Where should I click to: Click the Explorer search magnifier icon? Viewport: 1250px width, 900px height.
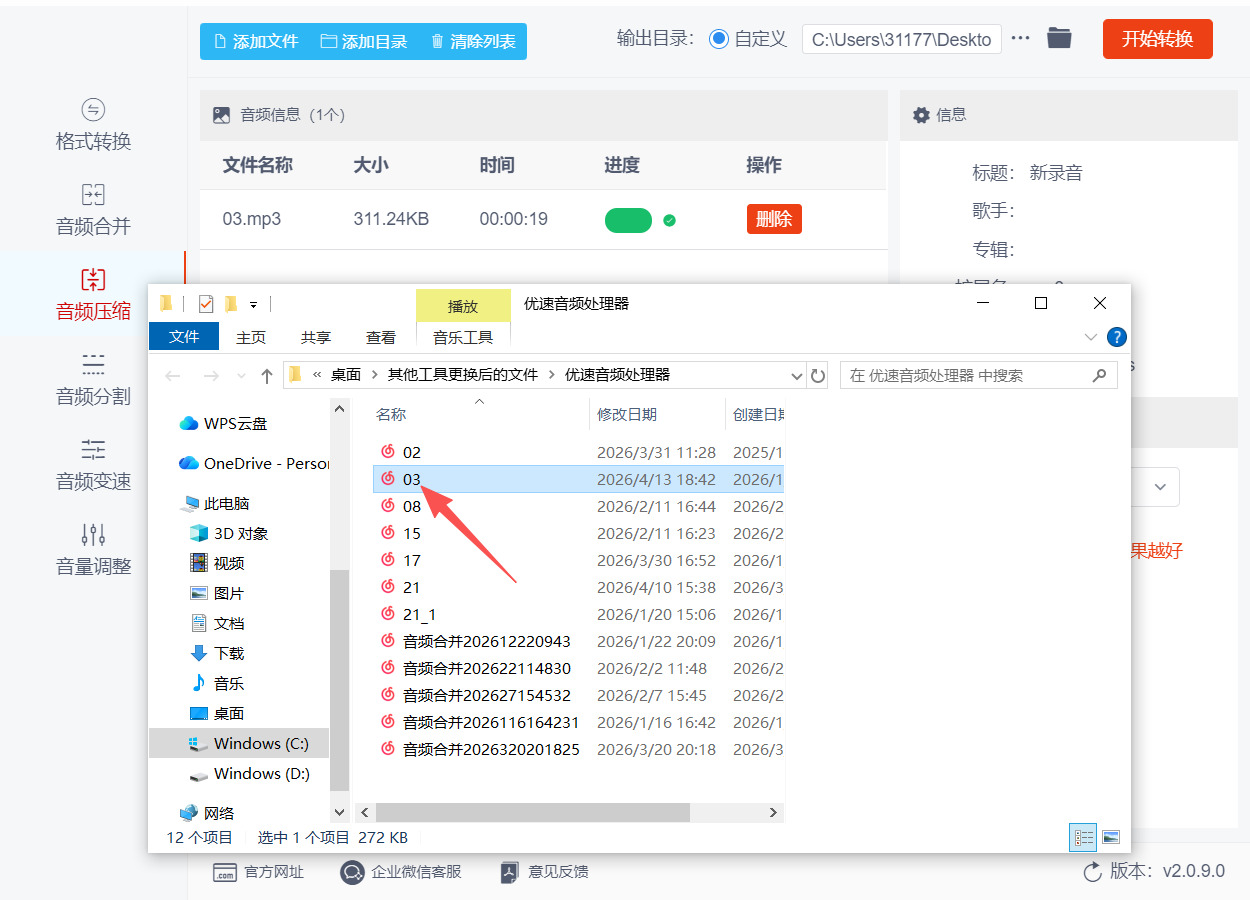point(1099,376)
